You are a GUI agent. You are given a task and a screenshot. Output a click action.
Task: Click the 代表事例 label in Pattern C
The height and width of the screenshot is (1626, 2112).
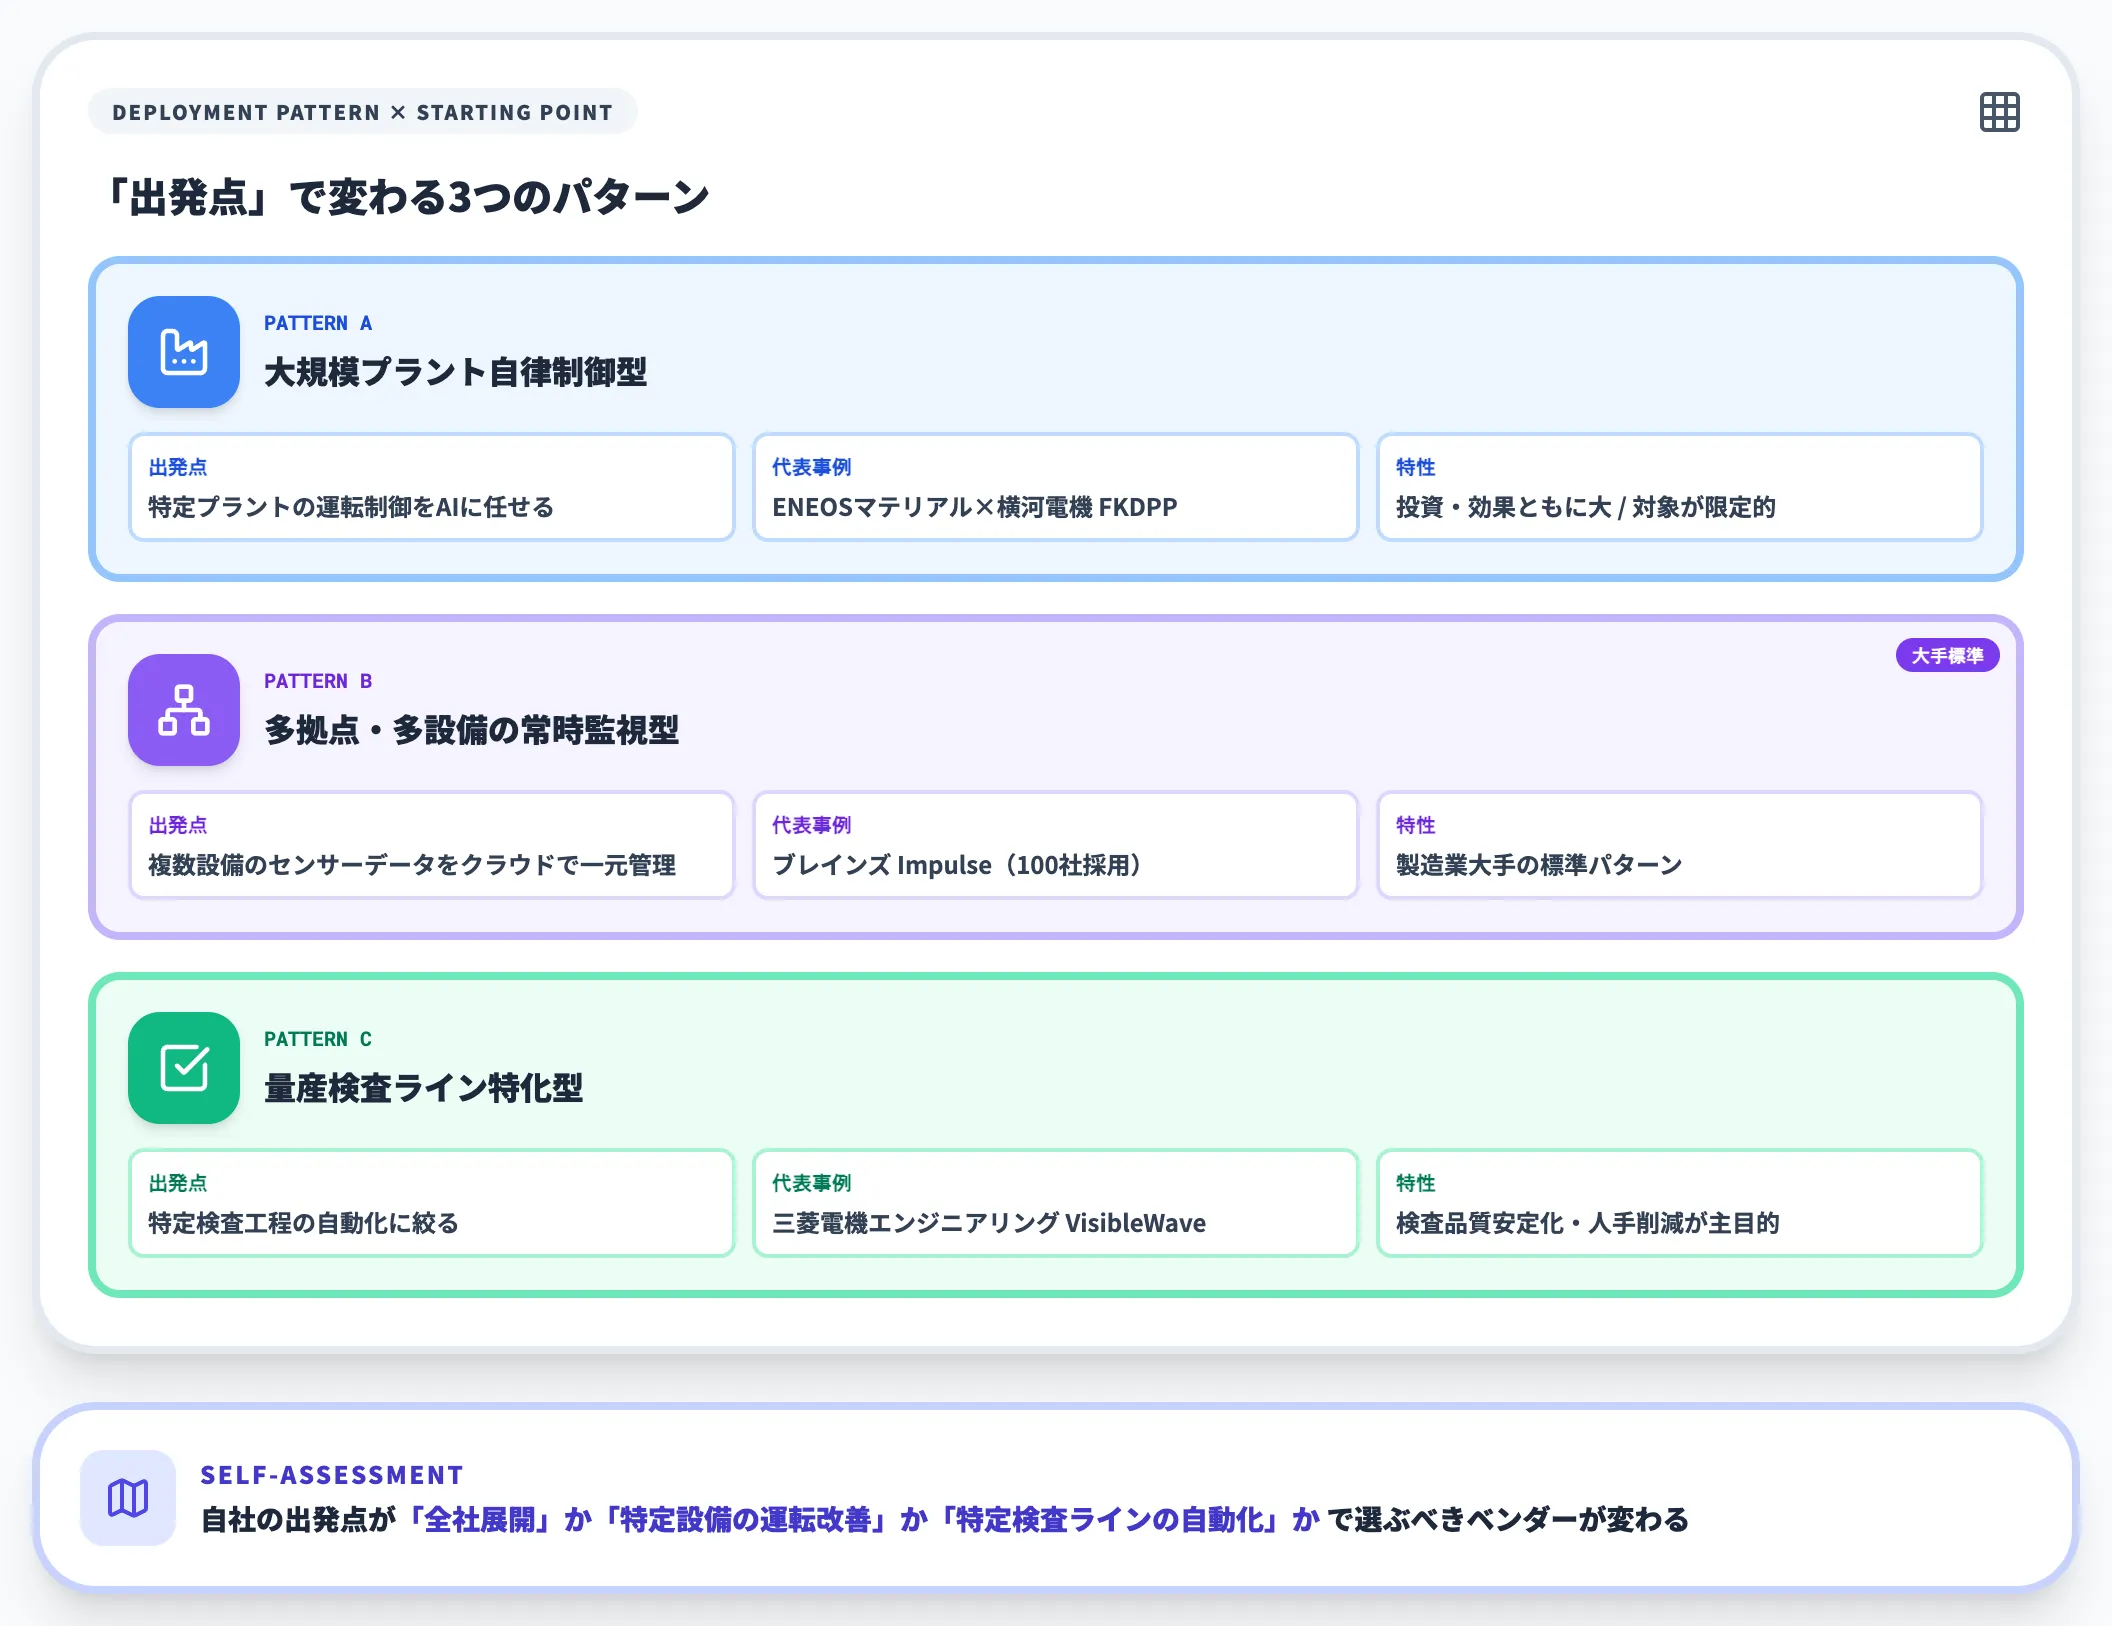[x=812, y=1183]
